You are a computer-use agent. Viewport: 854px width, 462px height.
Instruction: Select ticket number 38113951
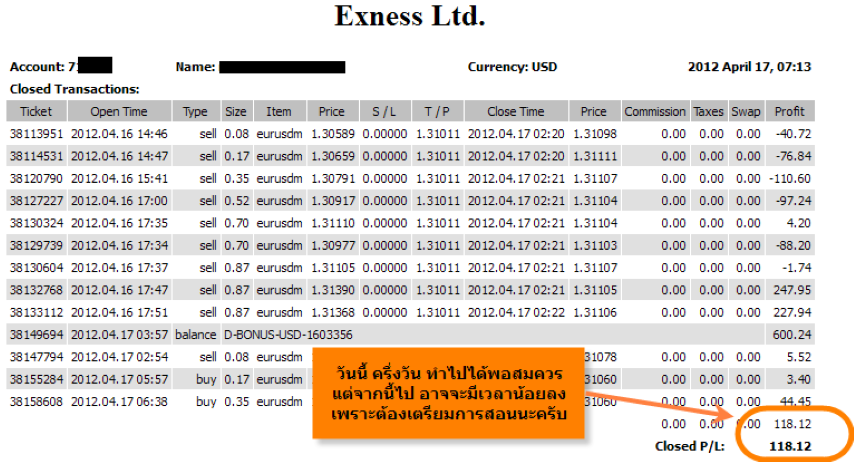(36, 134)
